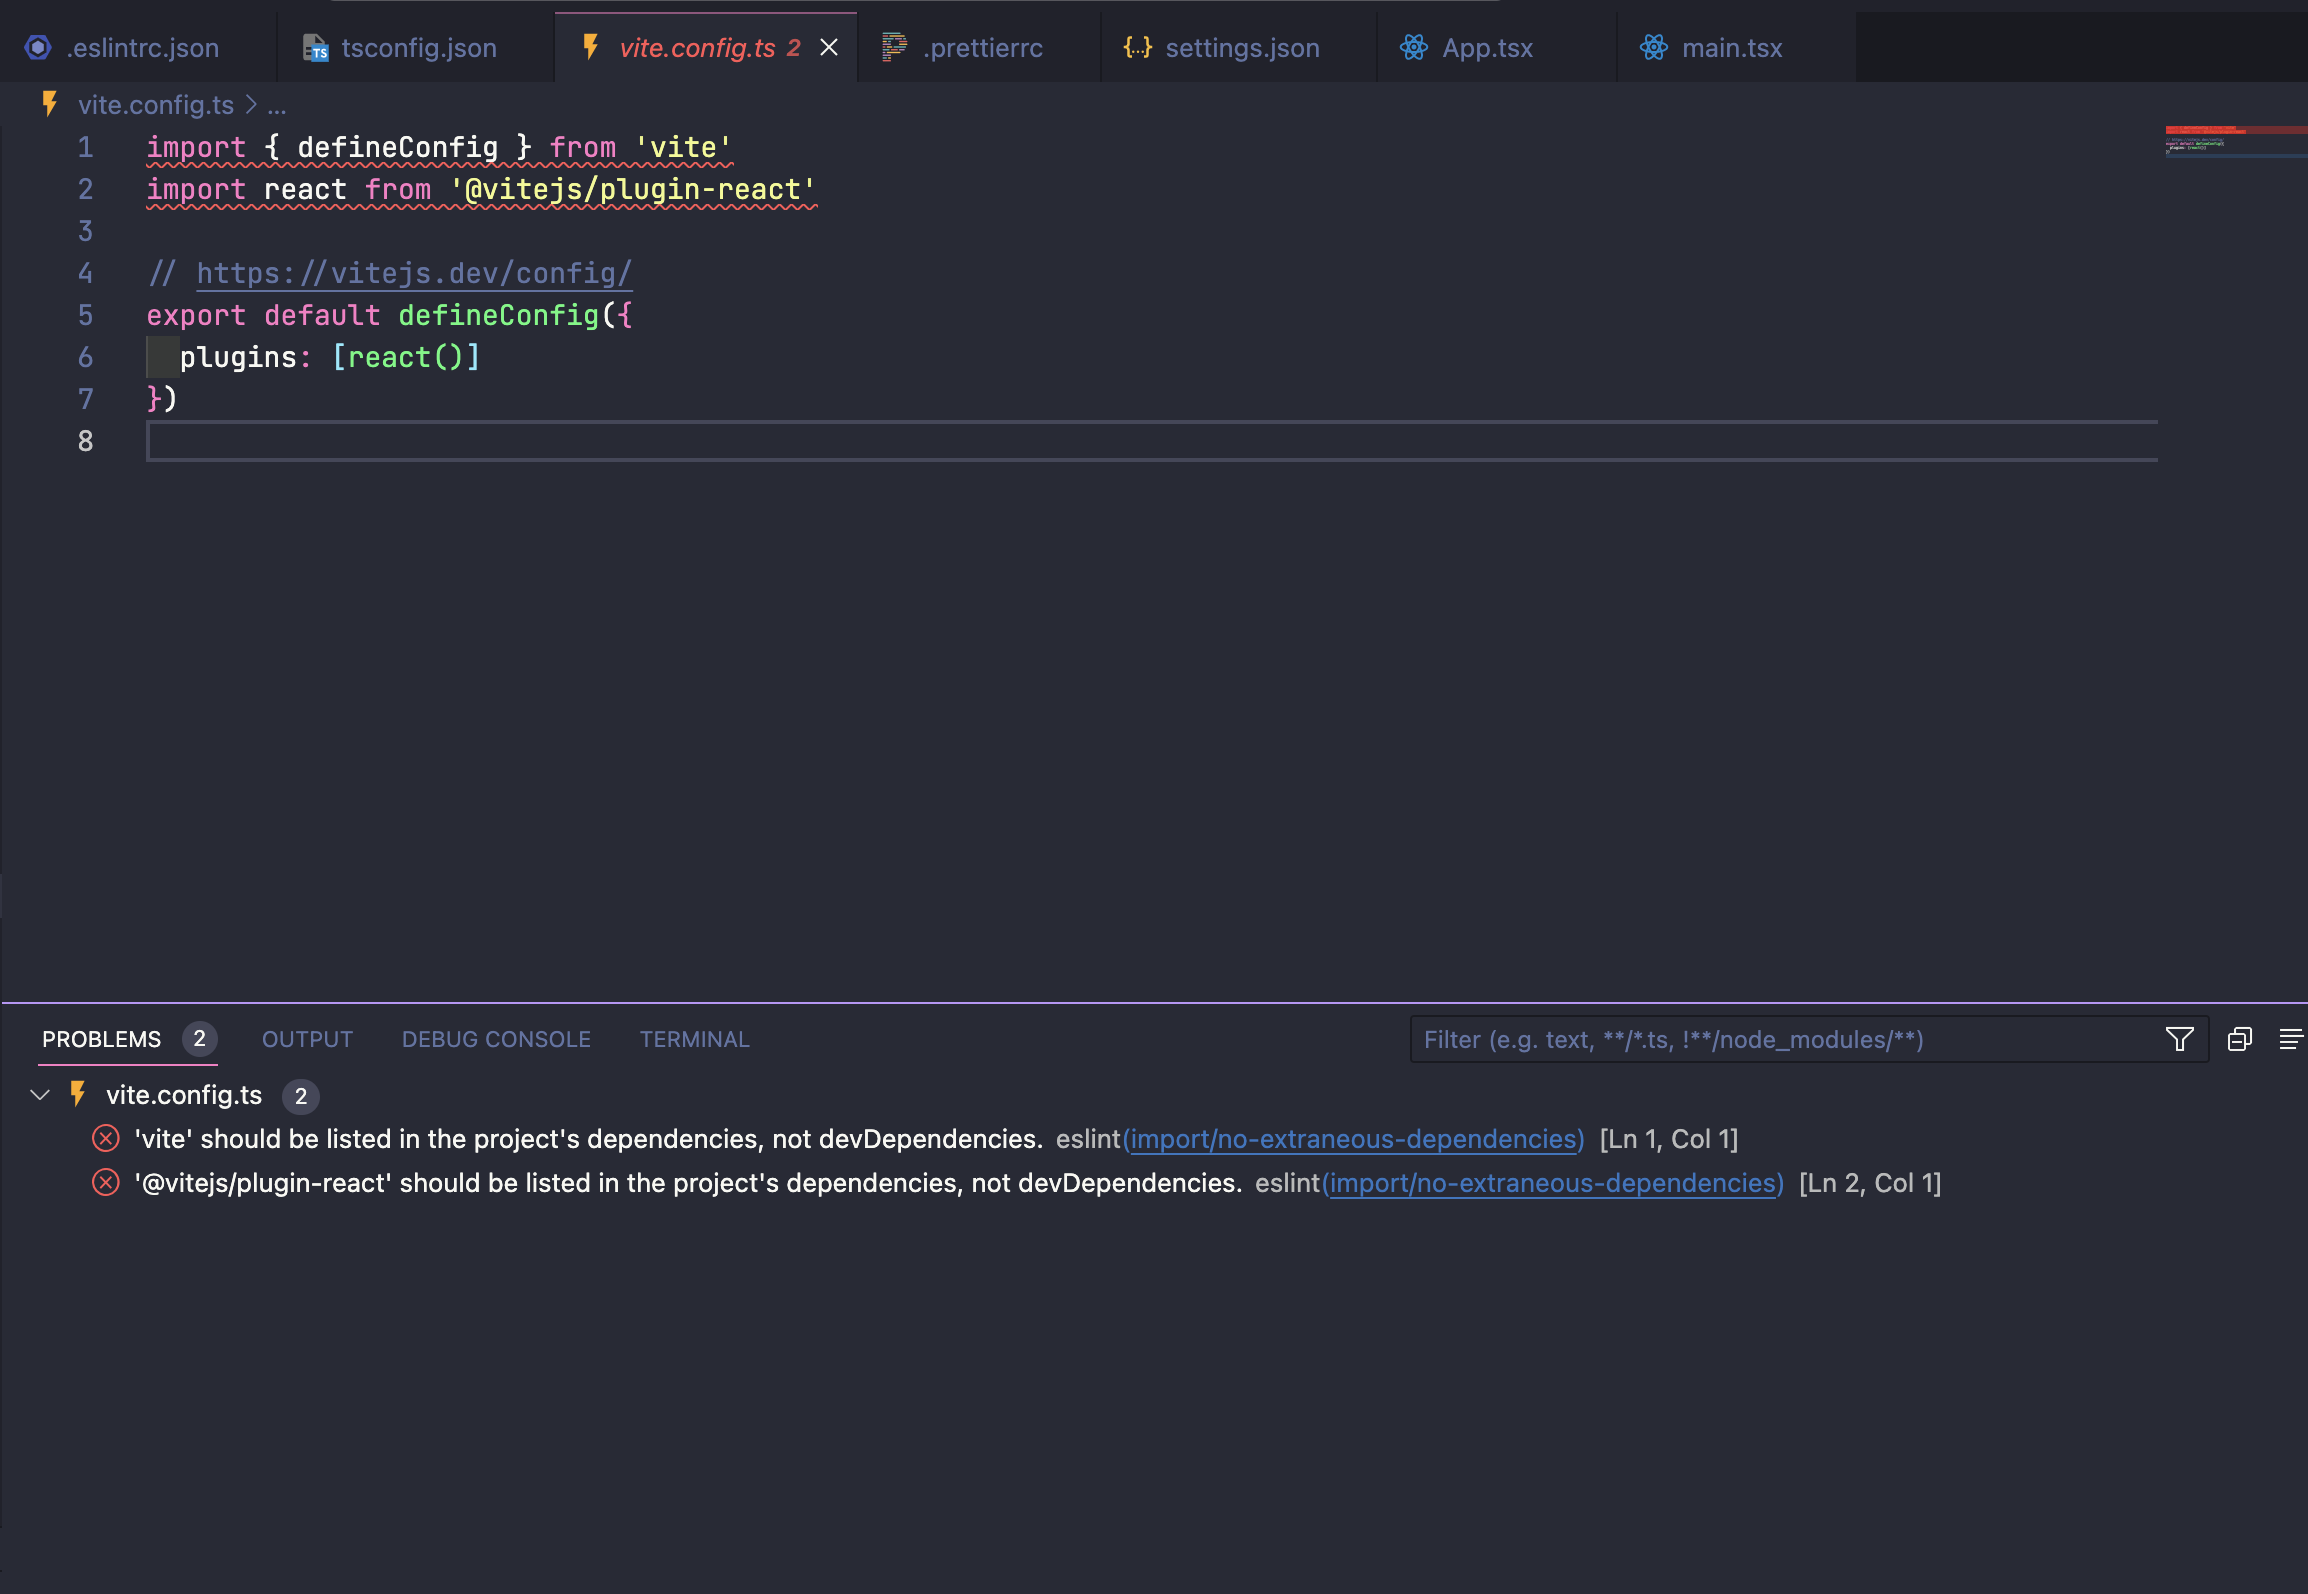Open the .eslintrc.json tab
This screenshot has height=1594, width=2308.
(138, 48)
